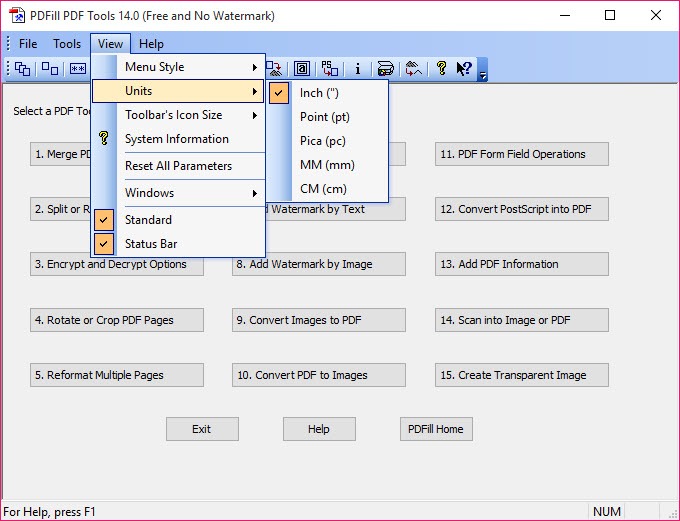Click 'For Help, press F1' status text
Image resolution: width=680 pixels, height=521 pixels.
tap(49, 512)
